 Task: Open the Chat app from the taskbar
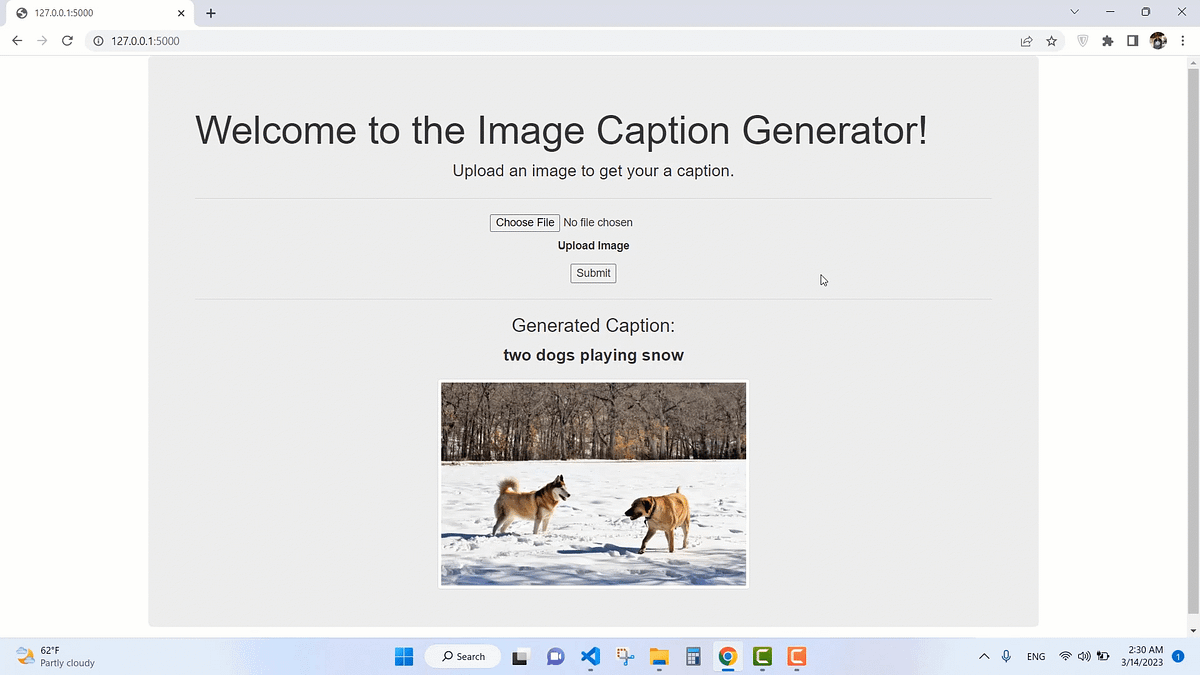[555, 657]
